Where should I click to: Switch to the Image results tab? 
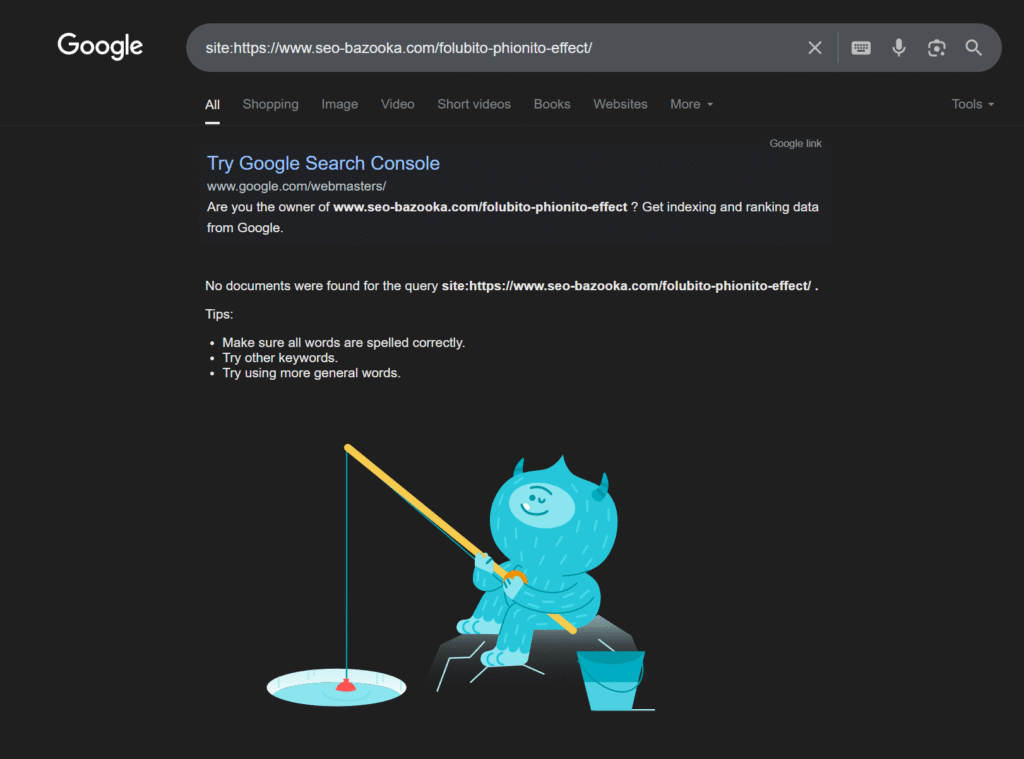(x=340, y=105)
